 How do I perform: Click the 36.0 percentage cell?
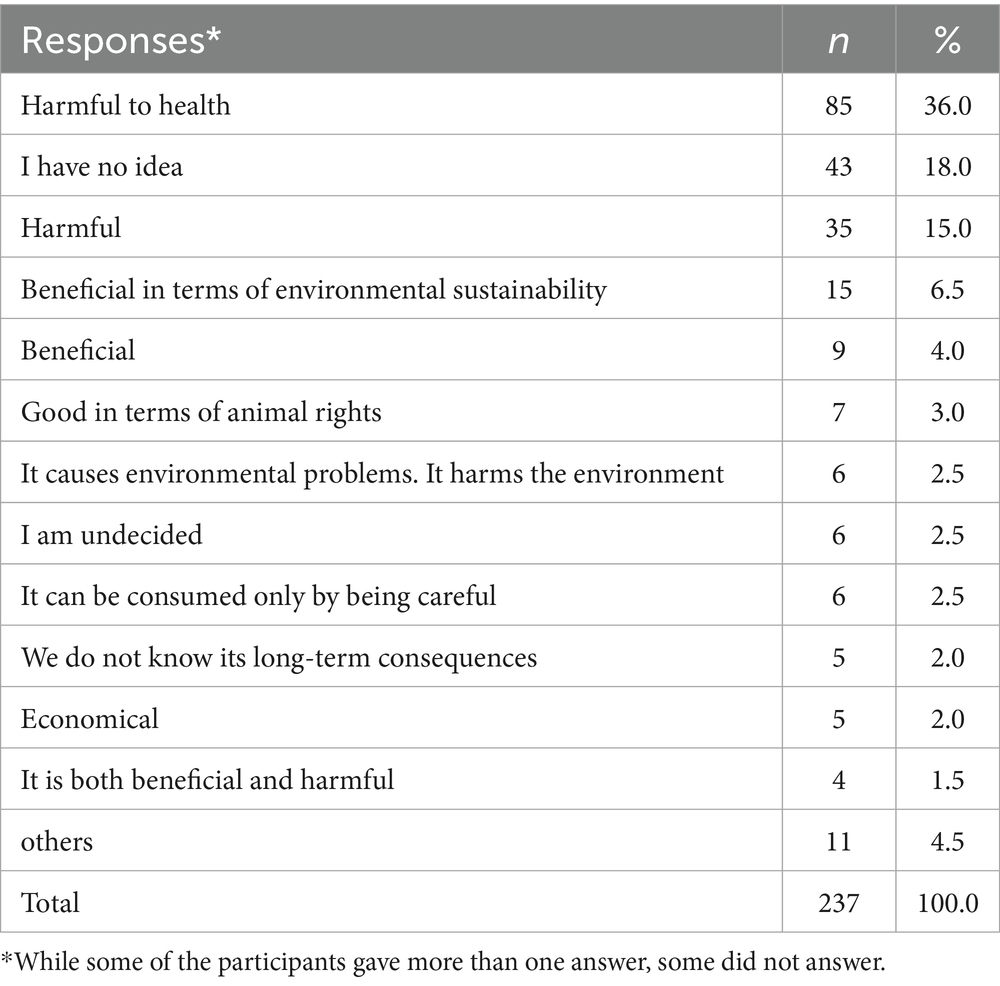tap(946, 105)
